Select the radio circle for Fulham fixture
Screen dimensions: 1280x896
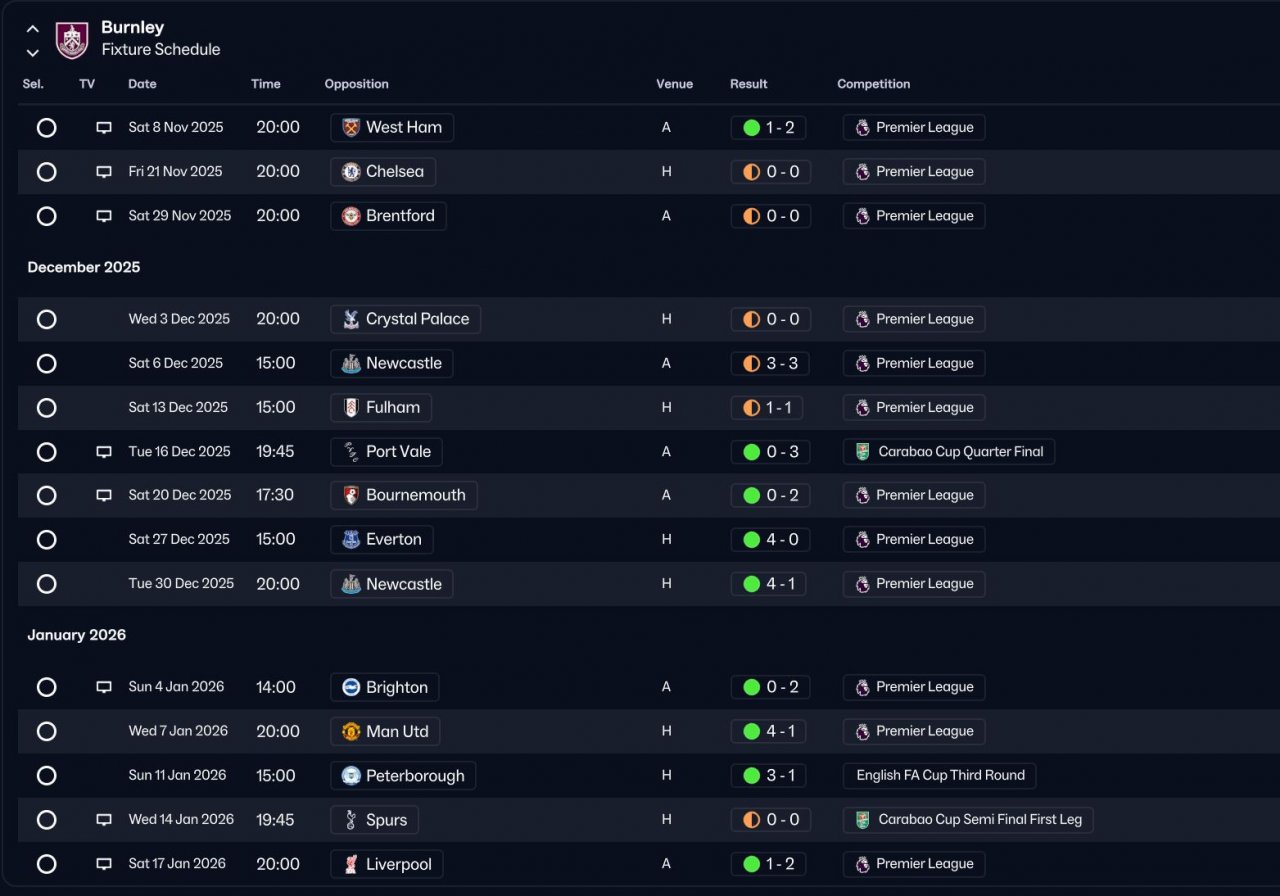pos(46,408)
